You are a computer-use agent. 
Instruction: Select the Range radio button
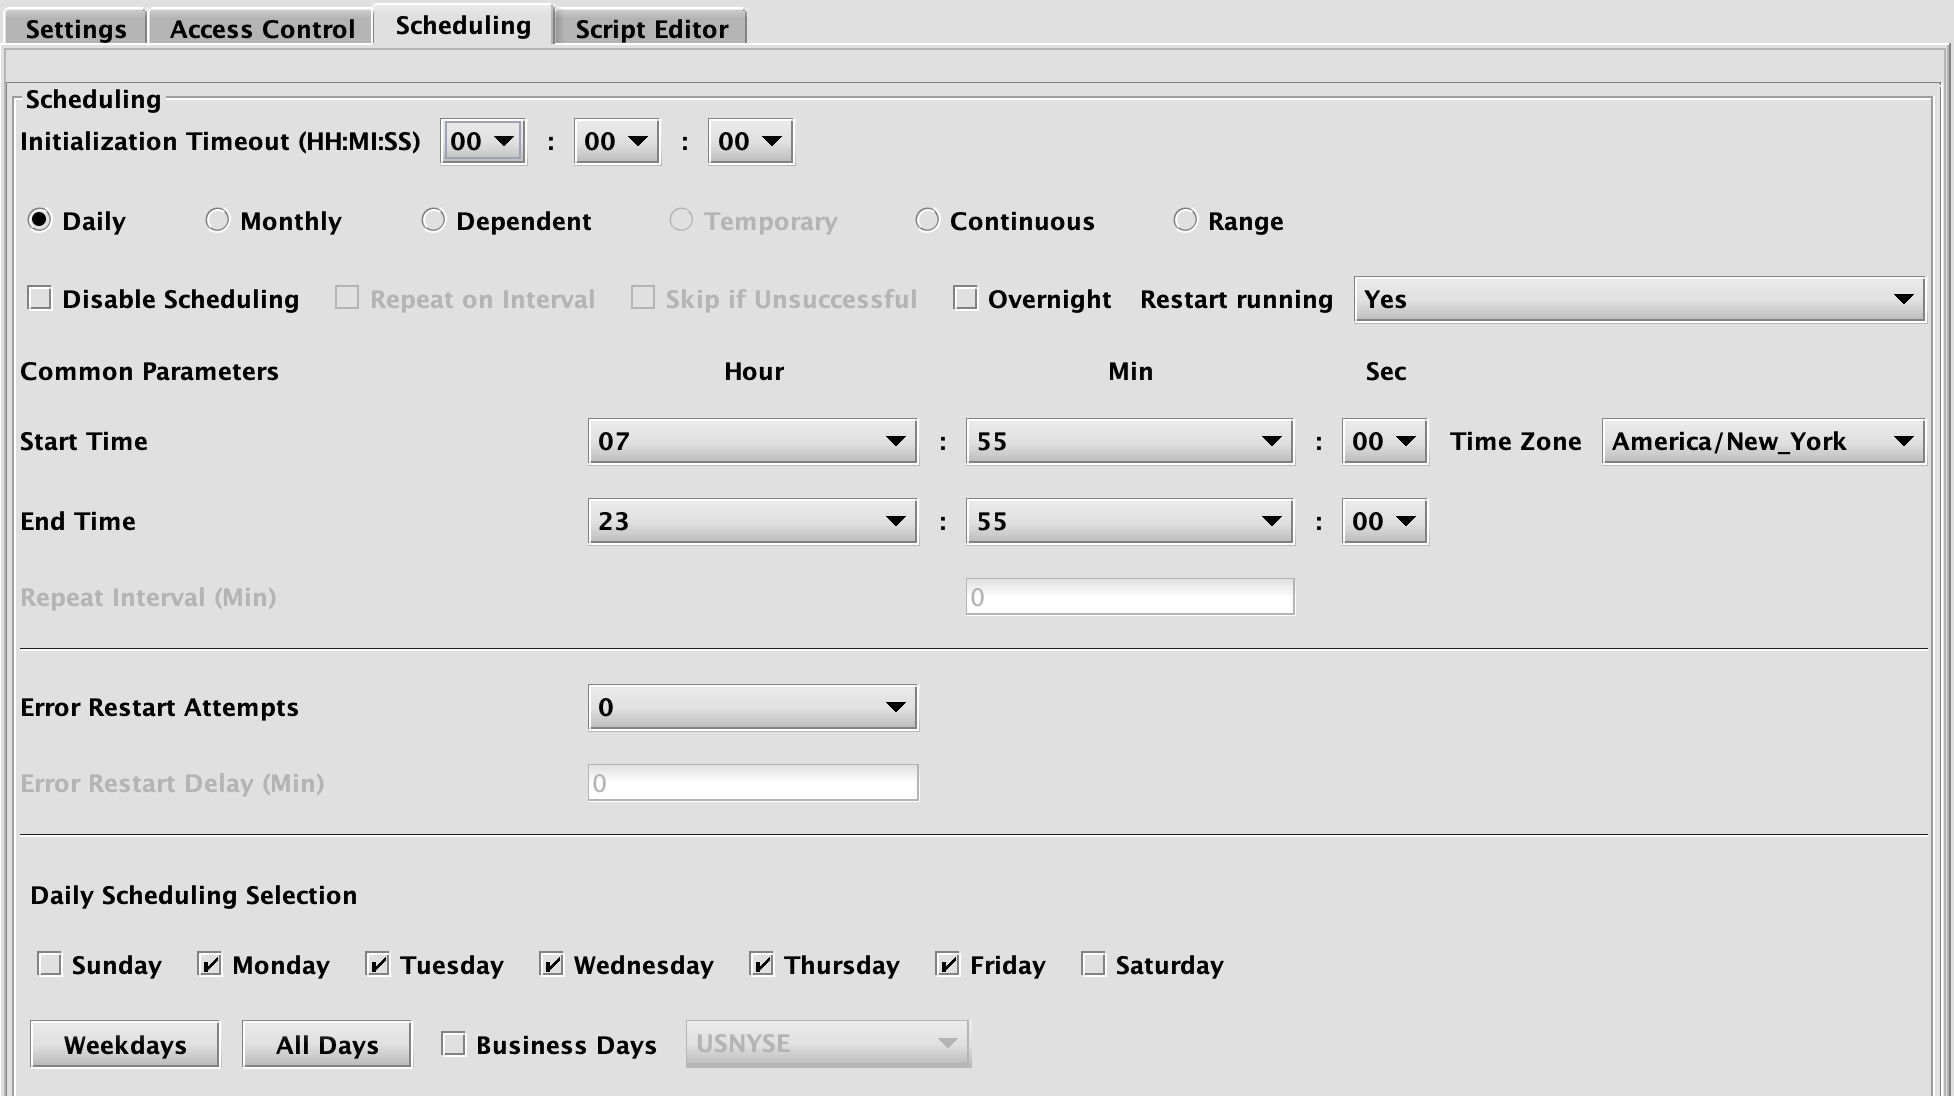[1185, 220]
